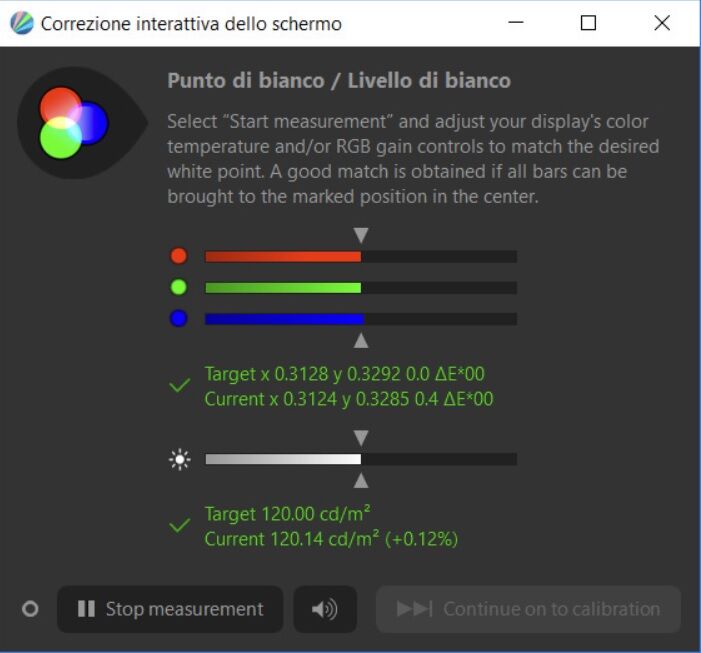Click the up arrow marker below the blue bar
This screenshot has height=653, width=701.
click(x=361, y=340)
